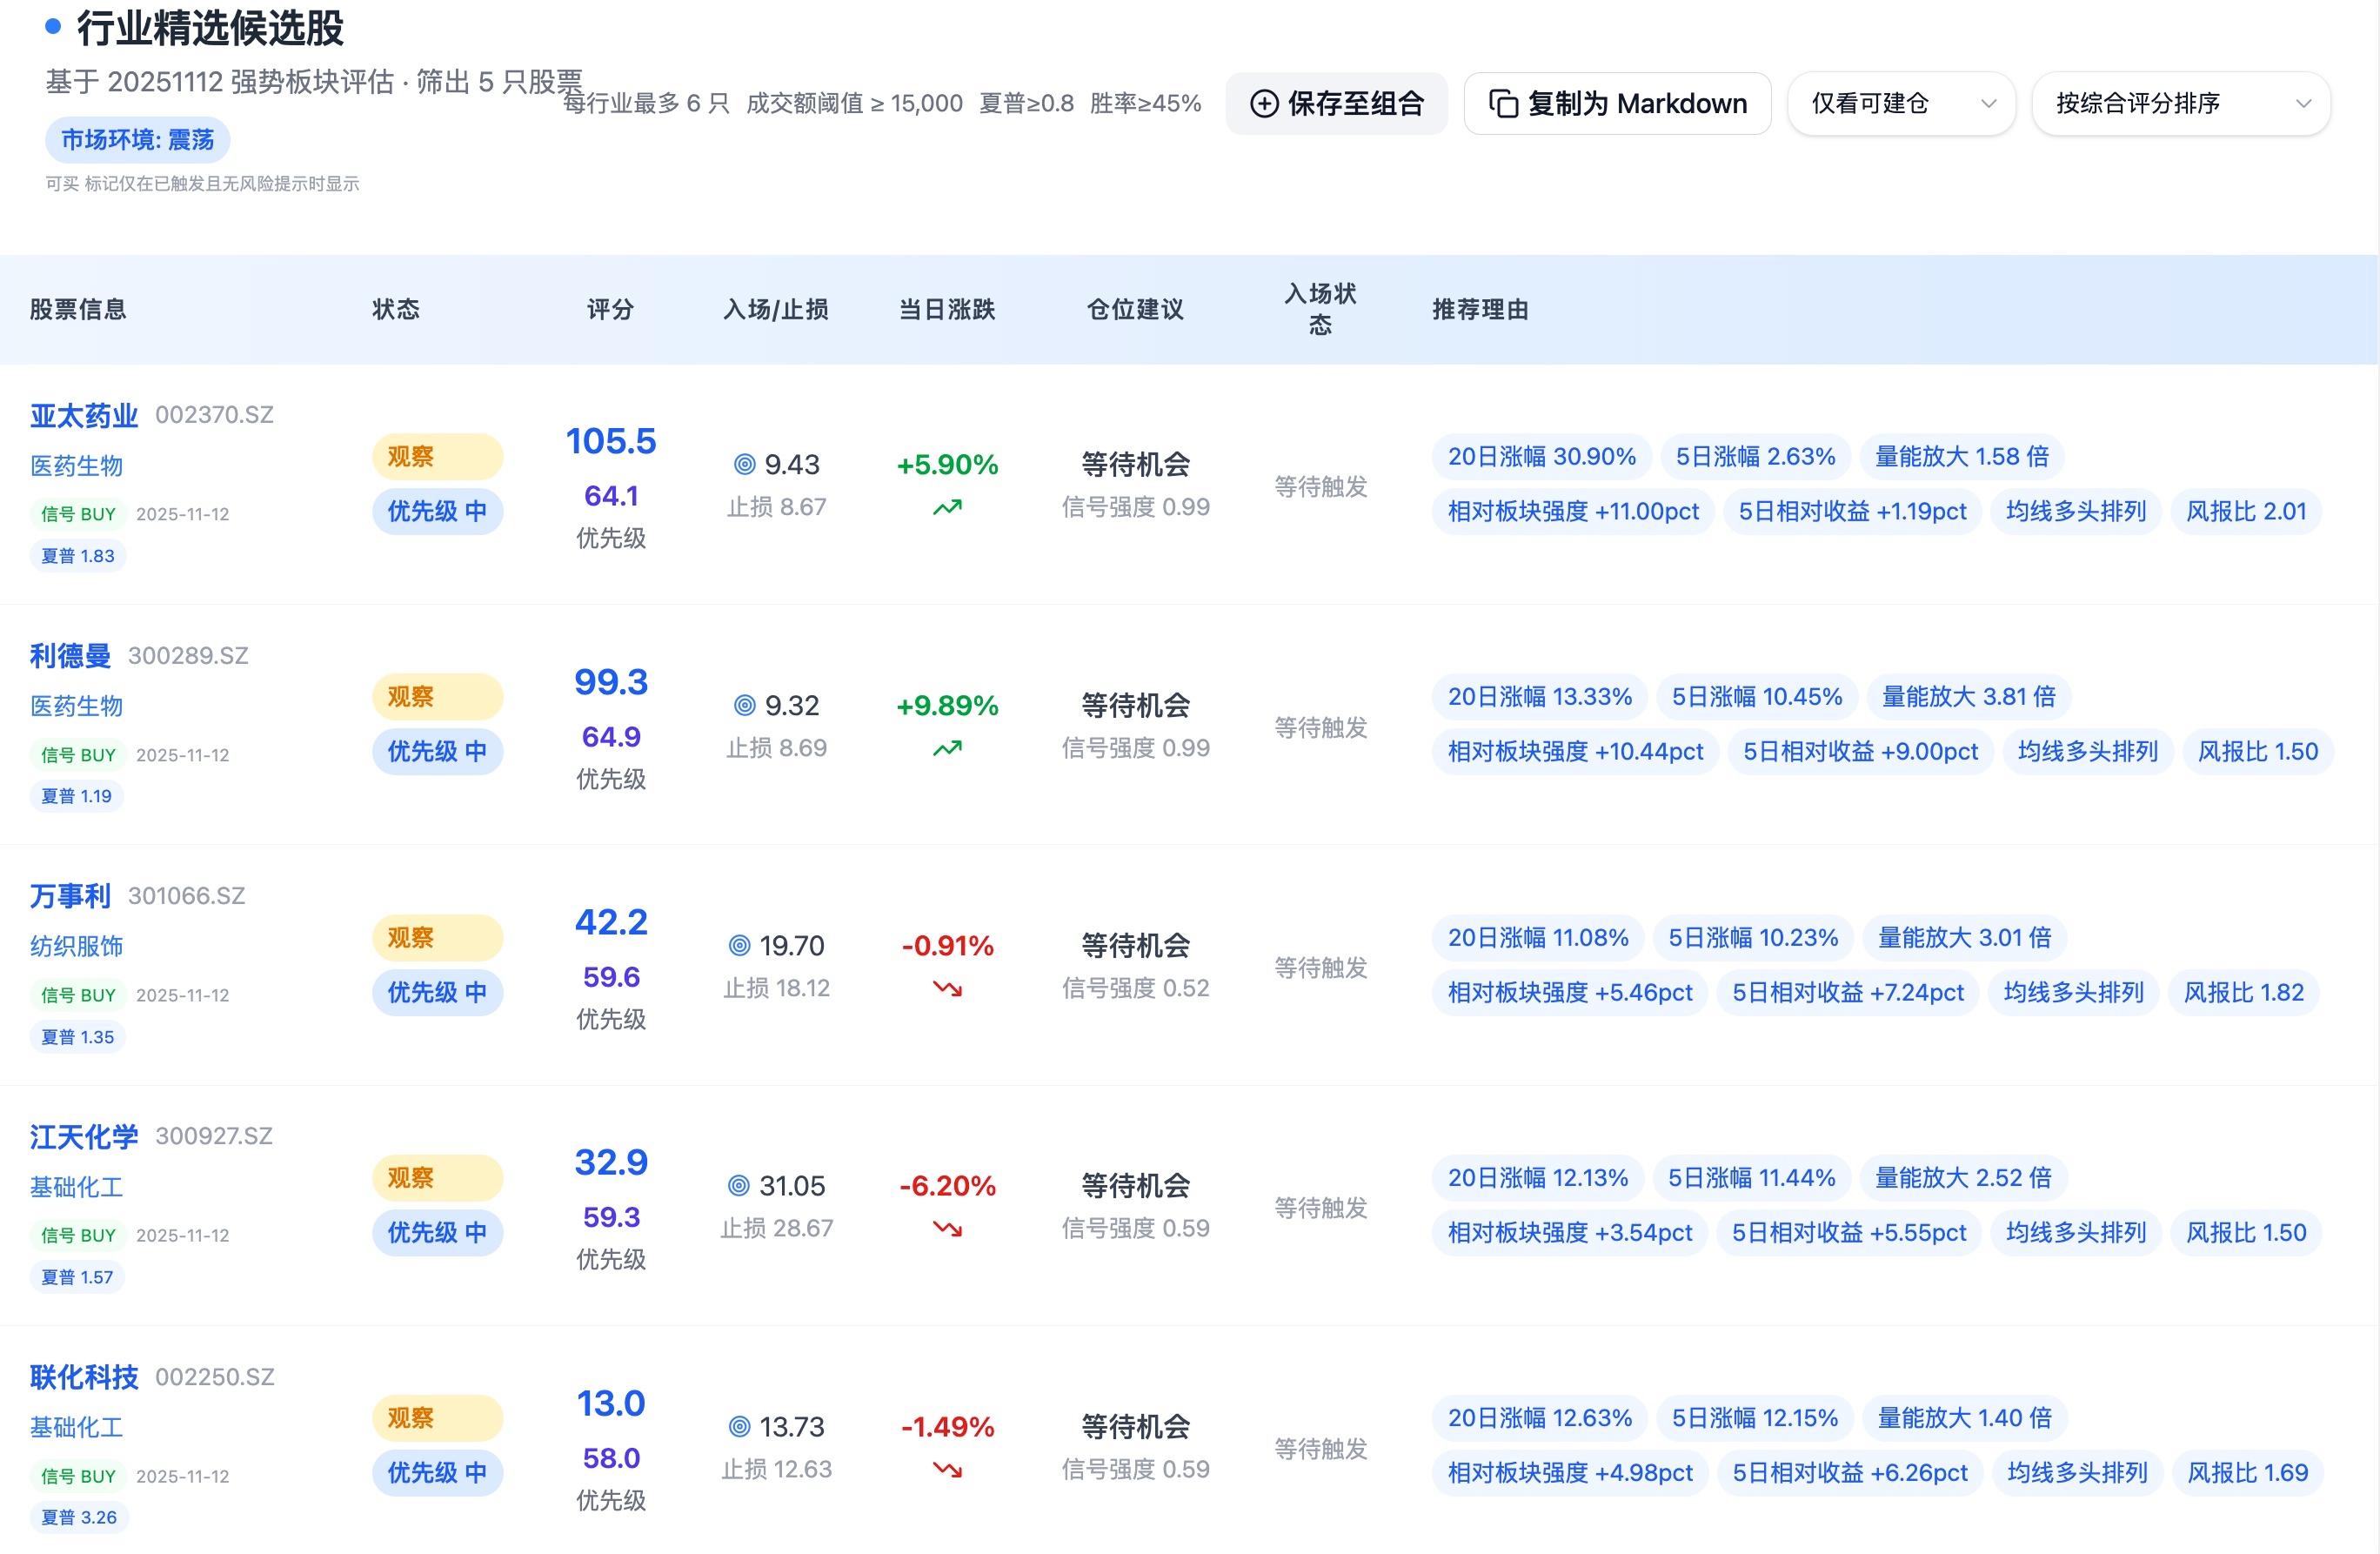Screen dimensions: 2380x1554
Task: Click 纺织服饰 industry link under 万事利
Action: [x=76, y=945]
